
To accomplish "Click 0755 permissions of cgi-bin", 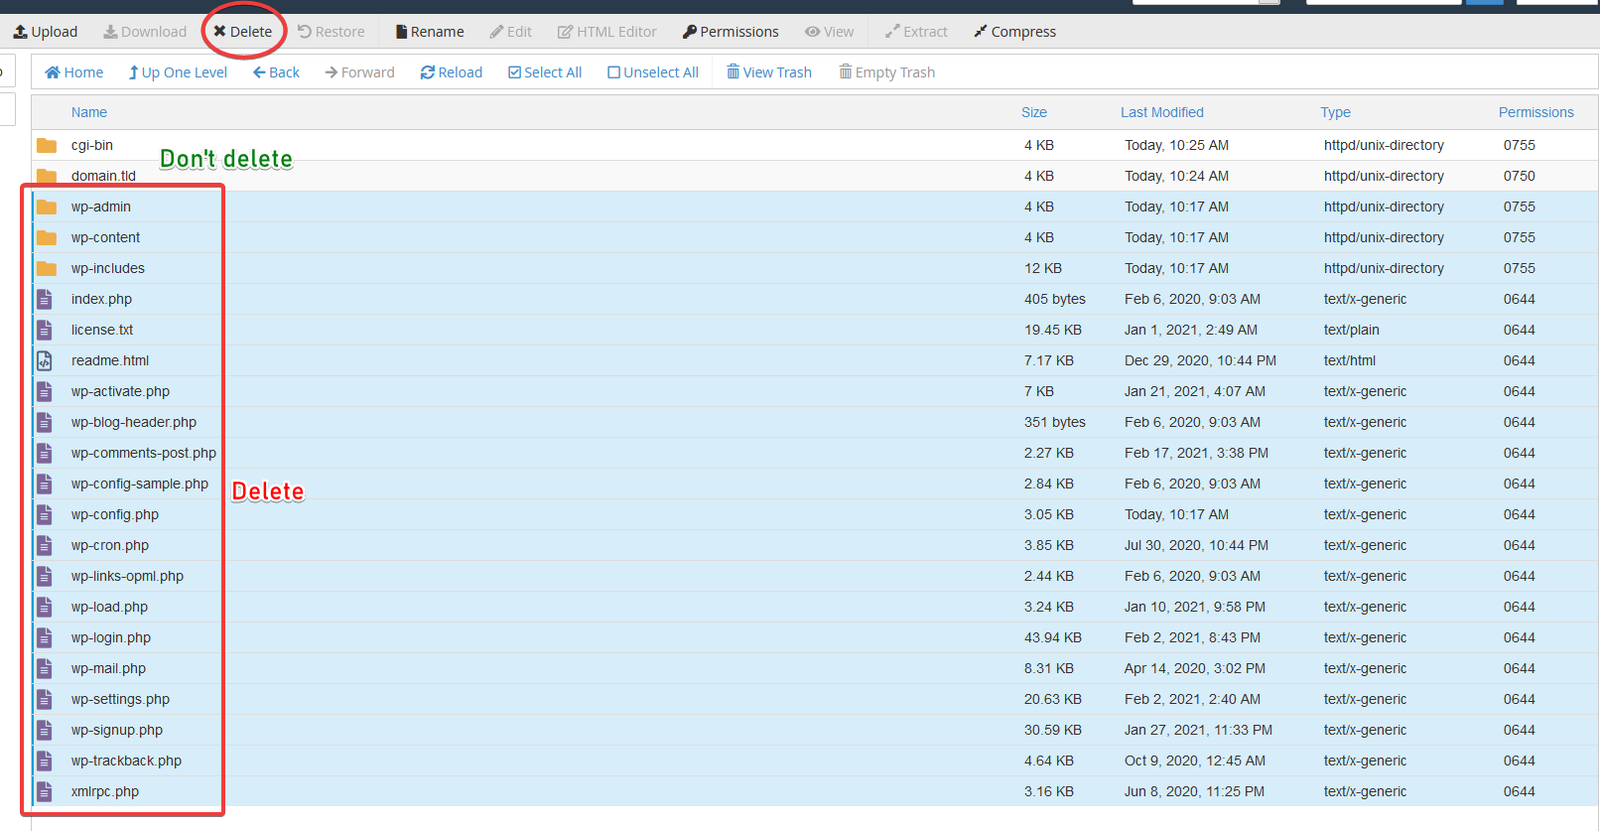I will 1519,145.
